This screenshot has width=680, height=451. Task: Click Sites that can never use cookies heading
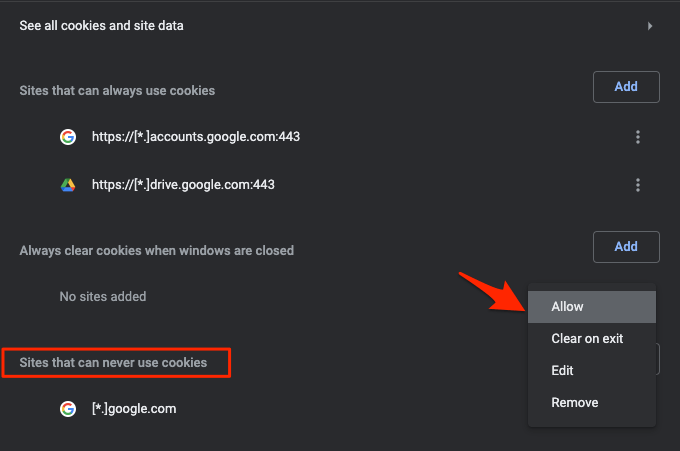click(x=113, y=362)
